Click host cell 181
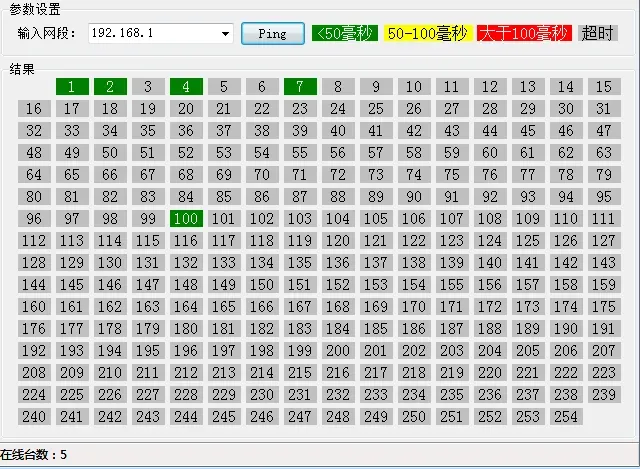 224,329
